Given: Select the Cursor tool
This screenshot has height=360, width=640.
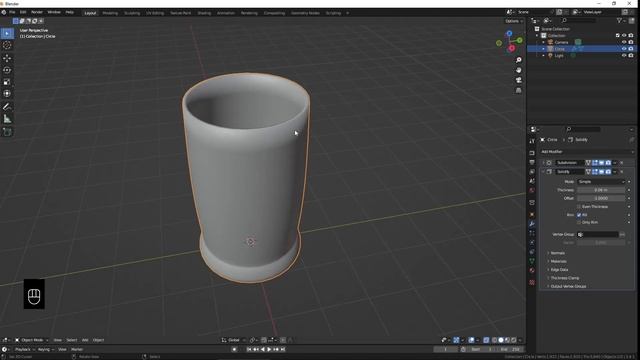Looking at the screenshot, I should click(7, 45).
